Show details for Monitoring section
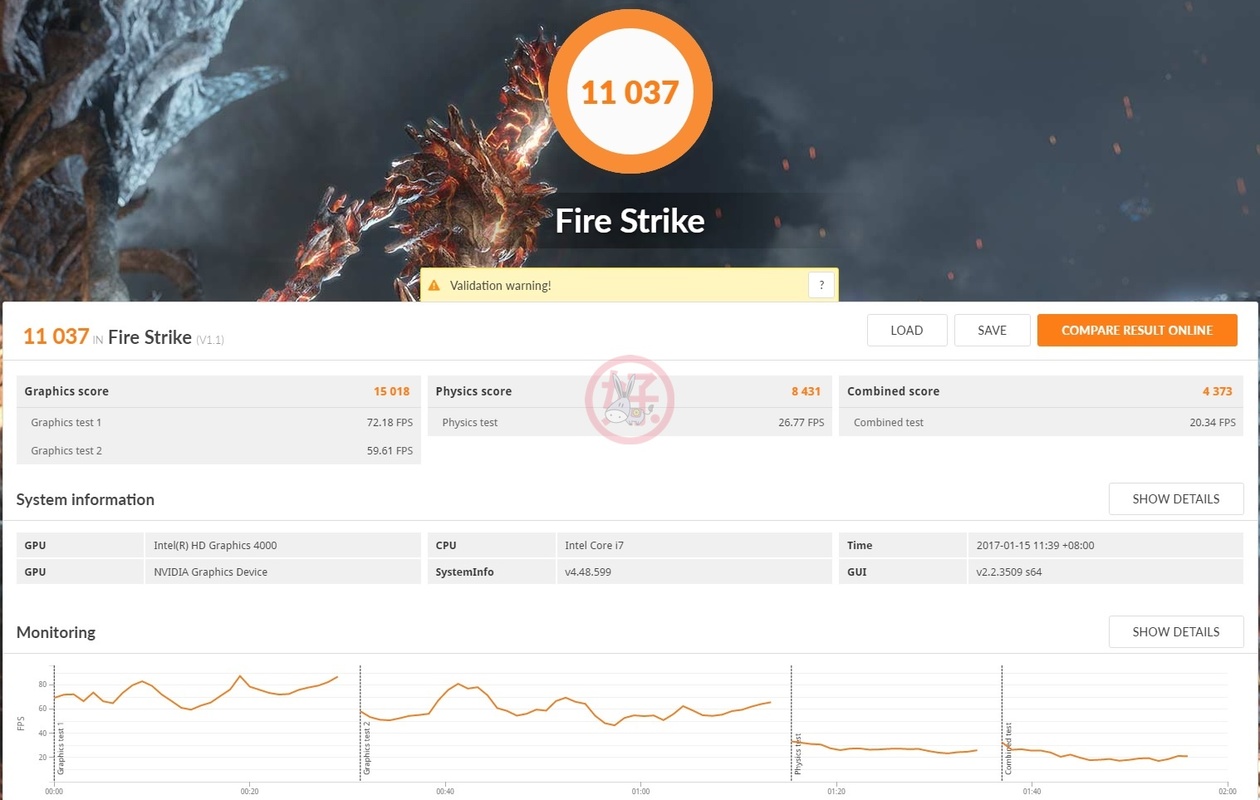 click(x=1176, y=632)
